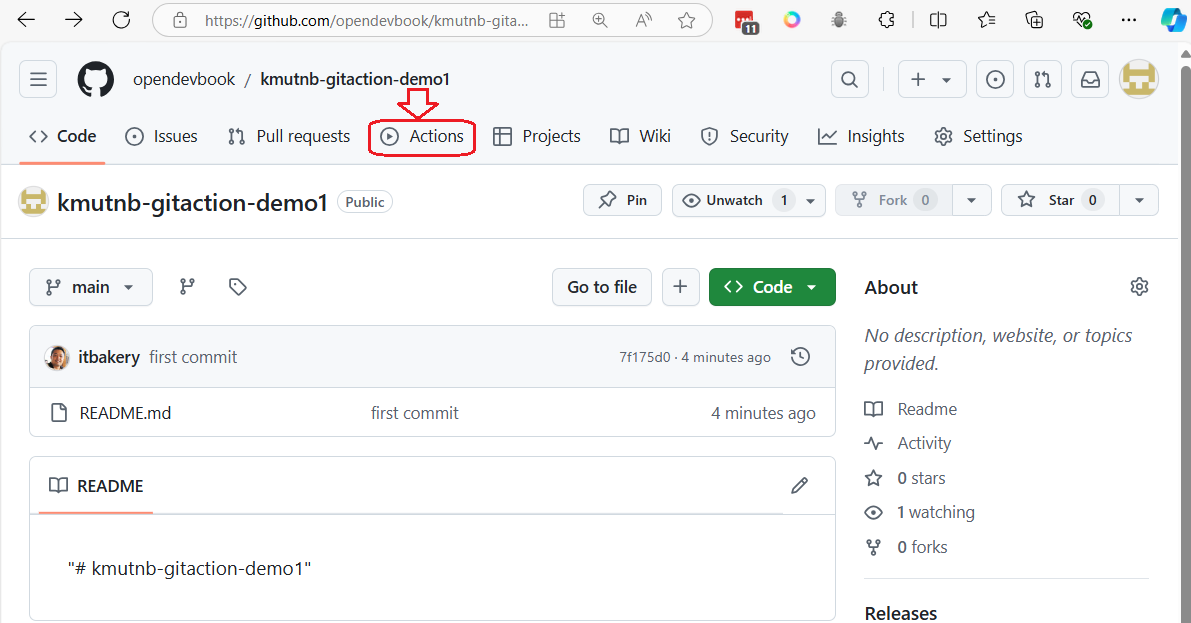1191x623 pixels.
Task: View commit history clock icon
Action: [800, 357]
